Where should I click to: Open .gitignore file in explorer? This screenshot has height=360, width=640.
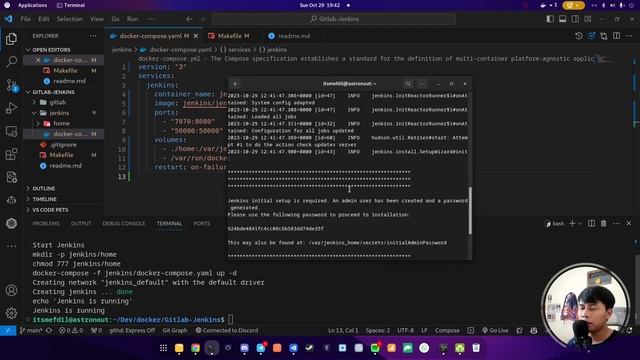click(x=63, y=144)
